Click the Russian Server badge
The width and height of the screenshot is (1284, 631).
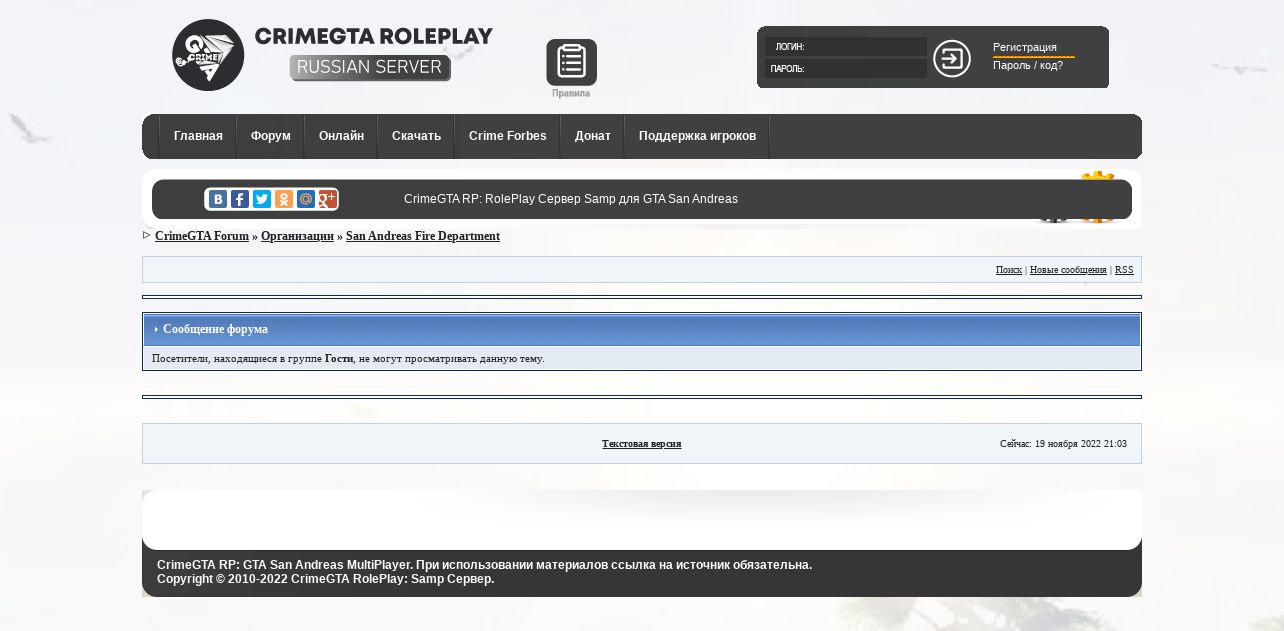[x=370, y=68]
